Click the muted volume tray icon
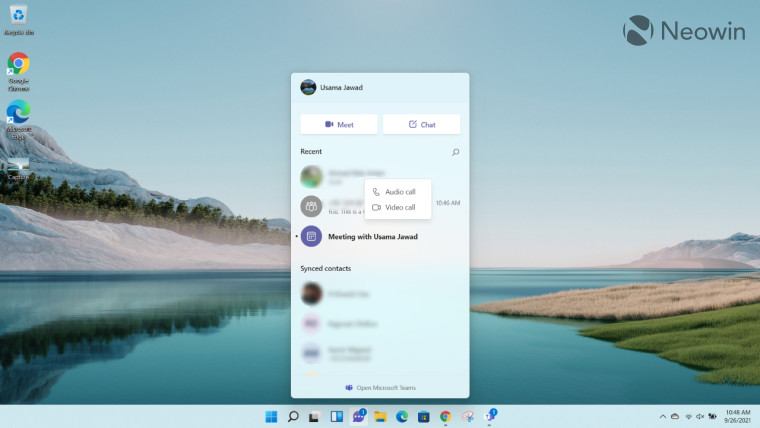Image resolution: width=760 pixels, height=428 pixels. coord(700,416)
